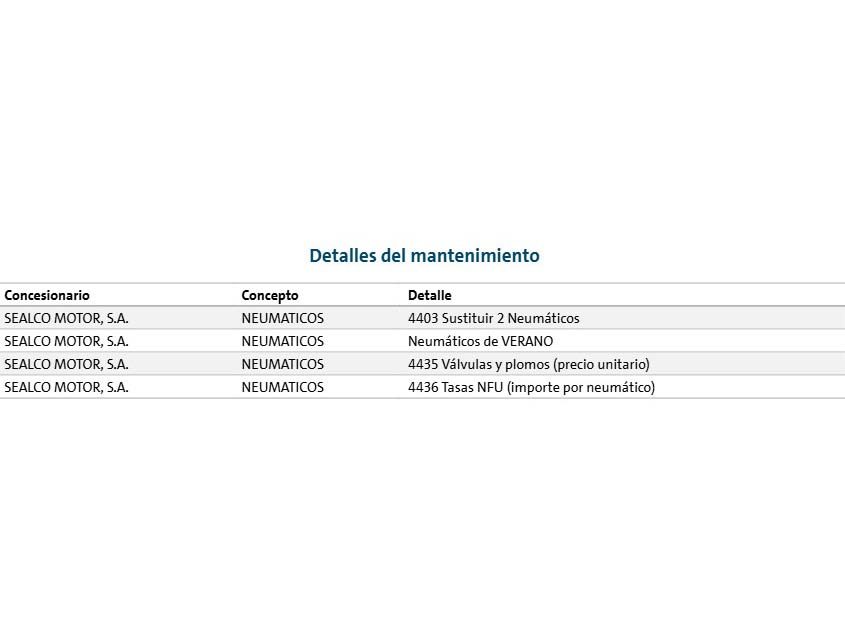Click the '(importe por neumático)' text

581,388
